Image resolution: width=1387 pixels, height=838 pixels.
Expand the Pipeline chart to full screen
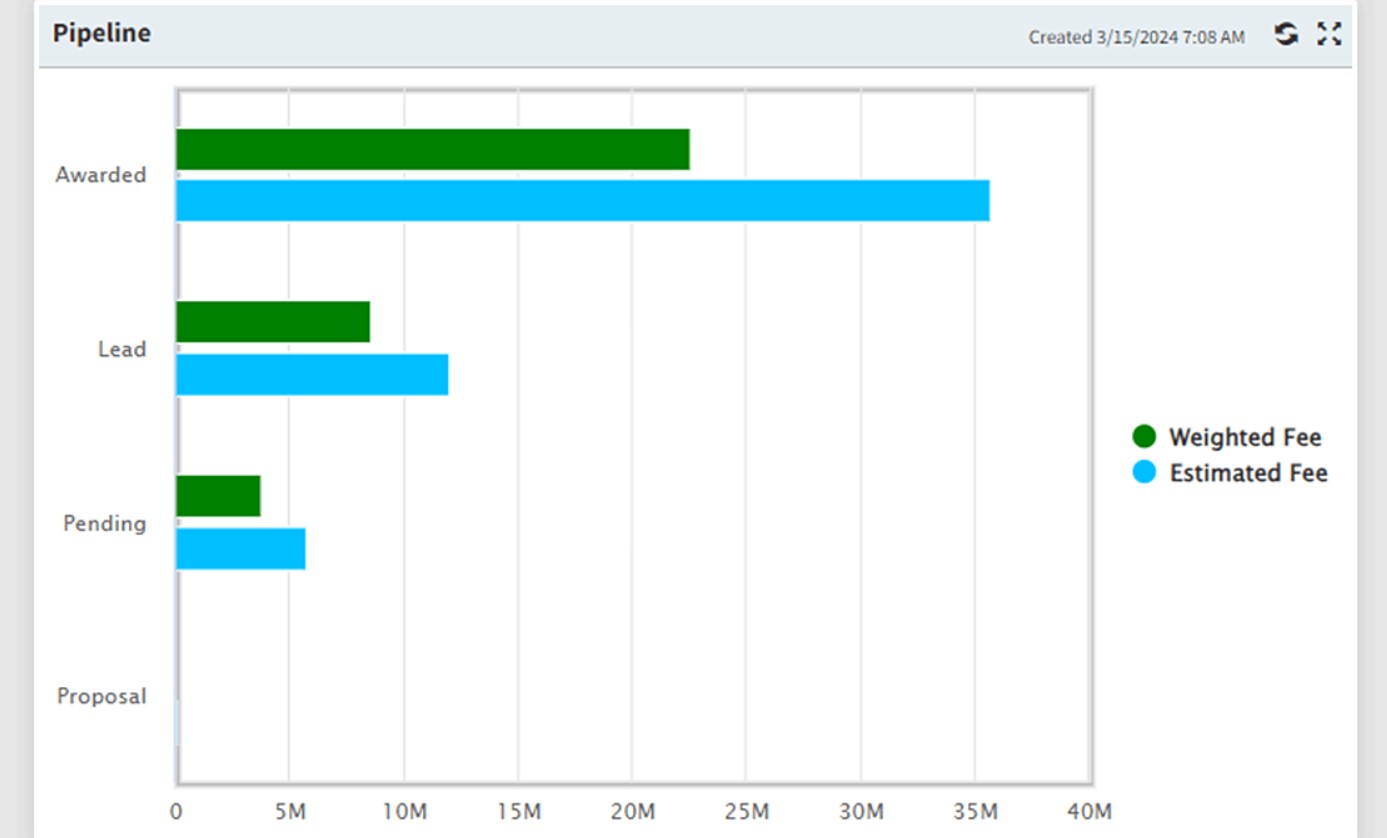pos(1329,35)
